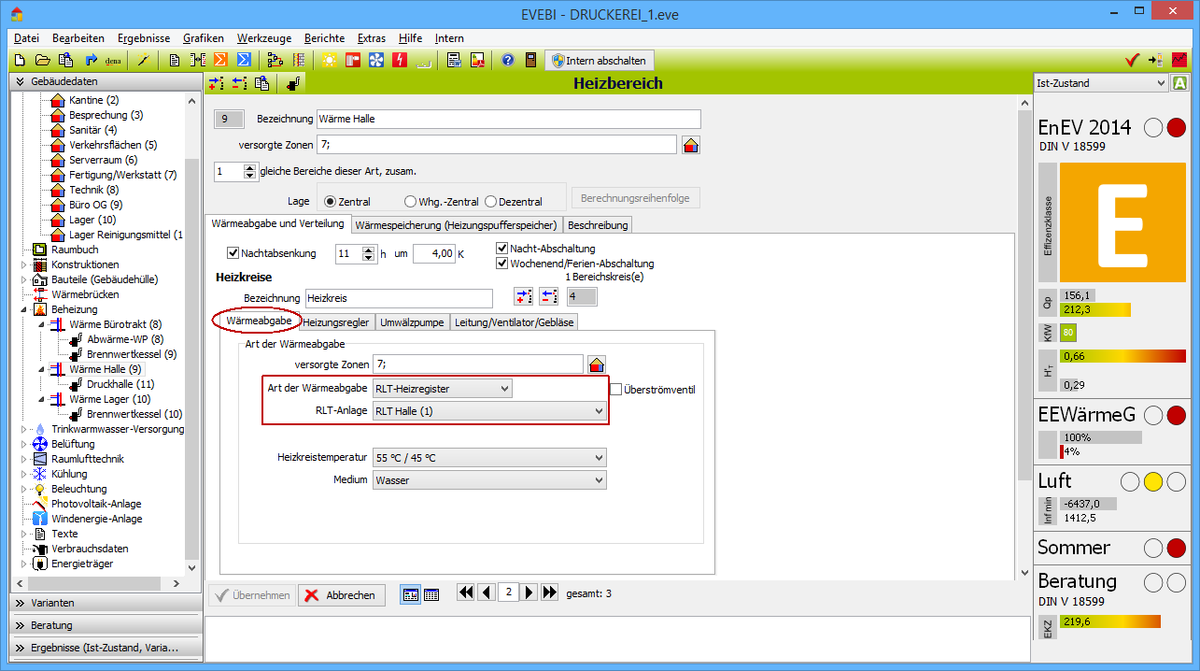Remove Heizbereich with the minus icon
This screenshot has width=1200, height=671.
point(239,84)
